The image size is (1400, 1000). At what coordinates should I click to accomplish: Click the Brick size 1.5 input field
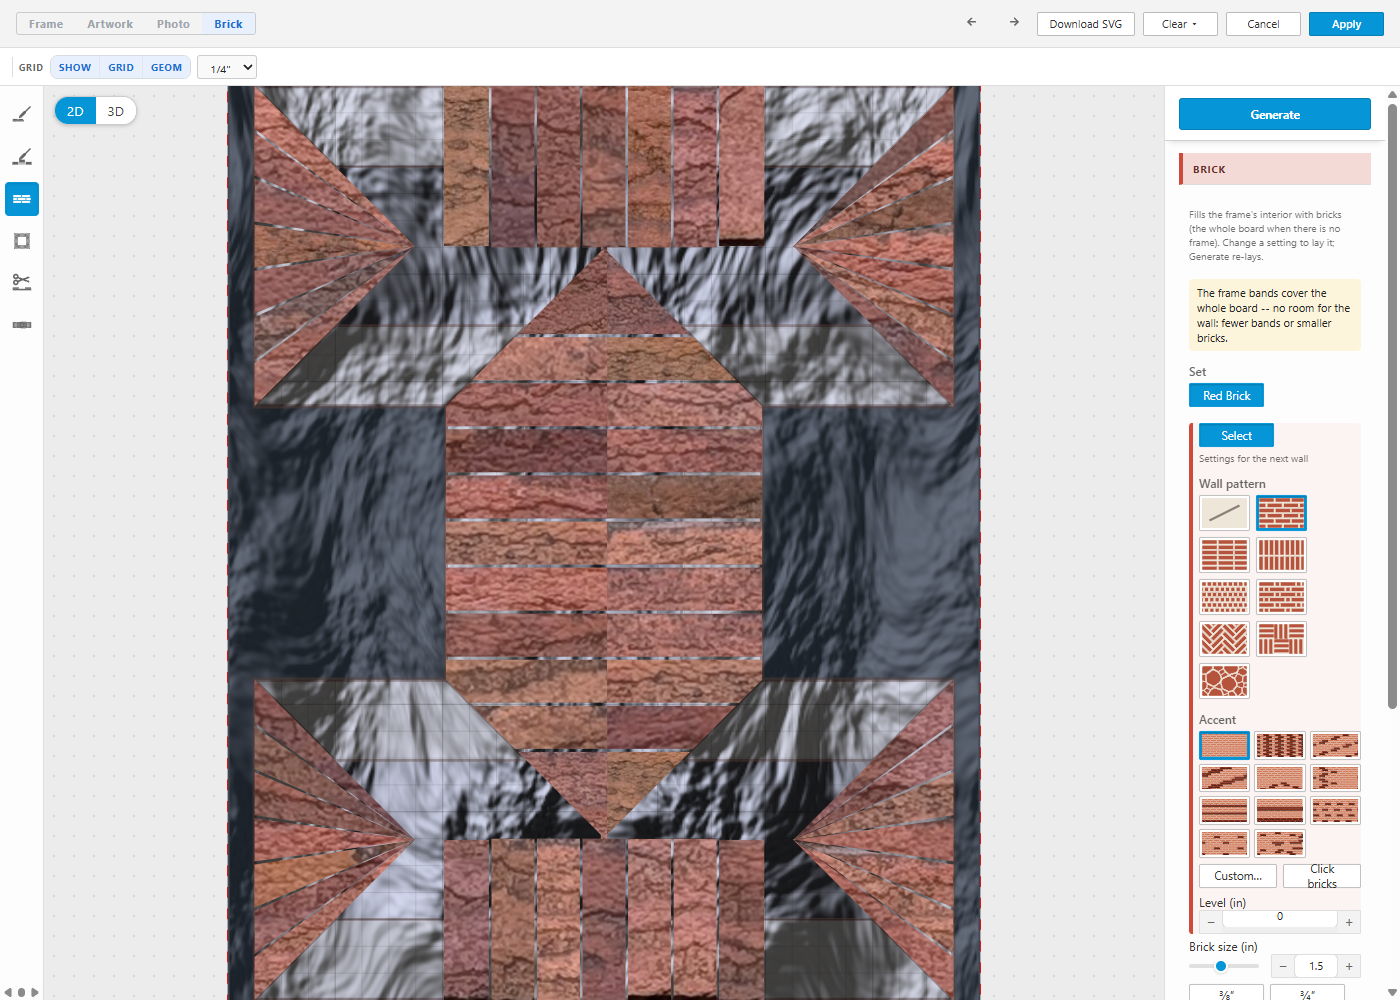coord(1316,966)
